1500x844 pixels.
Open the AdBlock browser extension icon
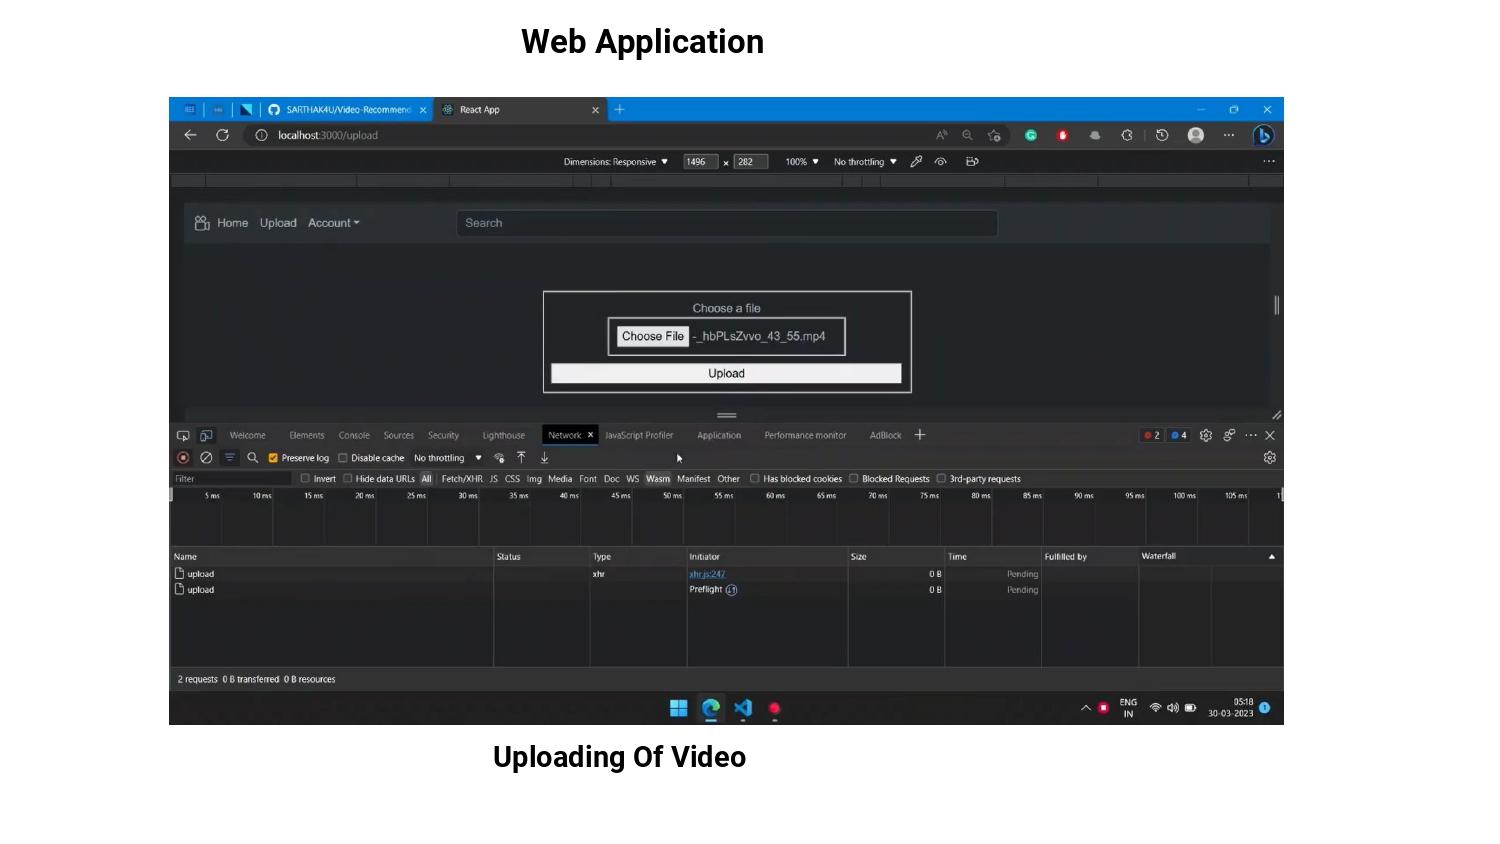pyautogui.click(x=1062, y=134)
